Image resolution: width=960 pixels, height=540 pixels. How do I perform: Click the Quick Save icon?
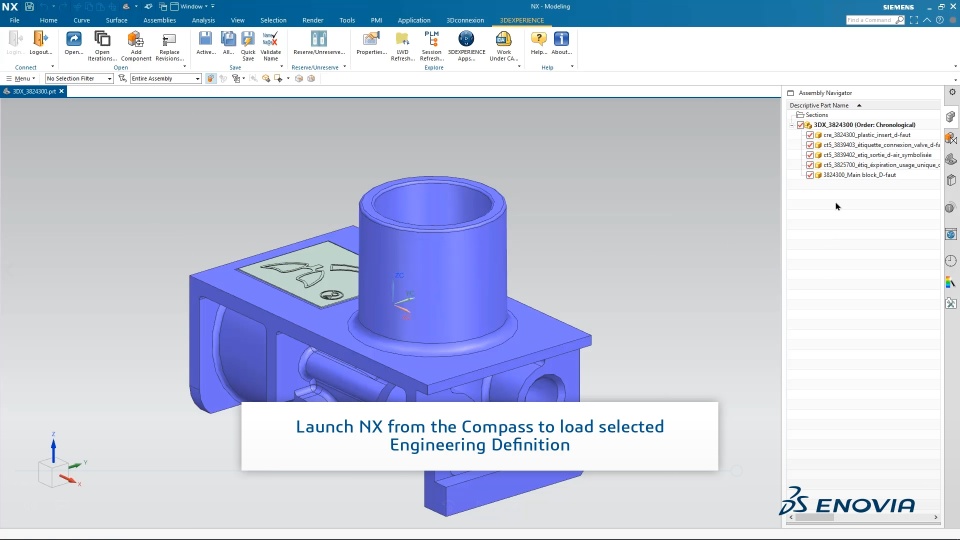point(248,39)
